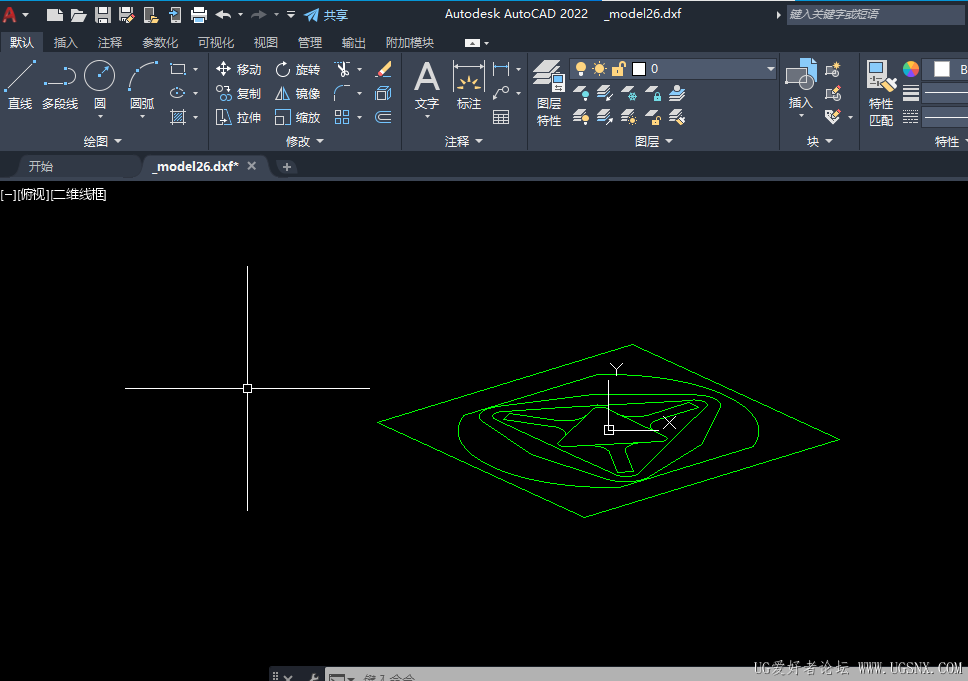Click the Explode tool icon
The height and width of the screenshot is (681, 968).
(x=383, y=93)
